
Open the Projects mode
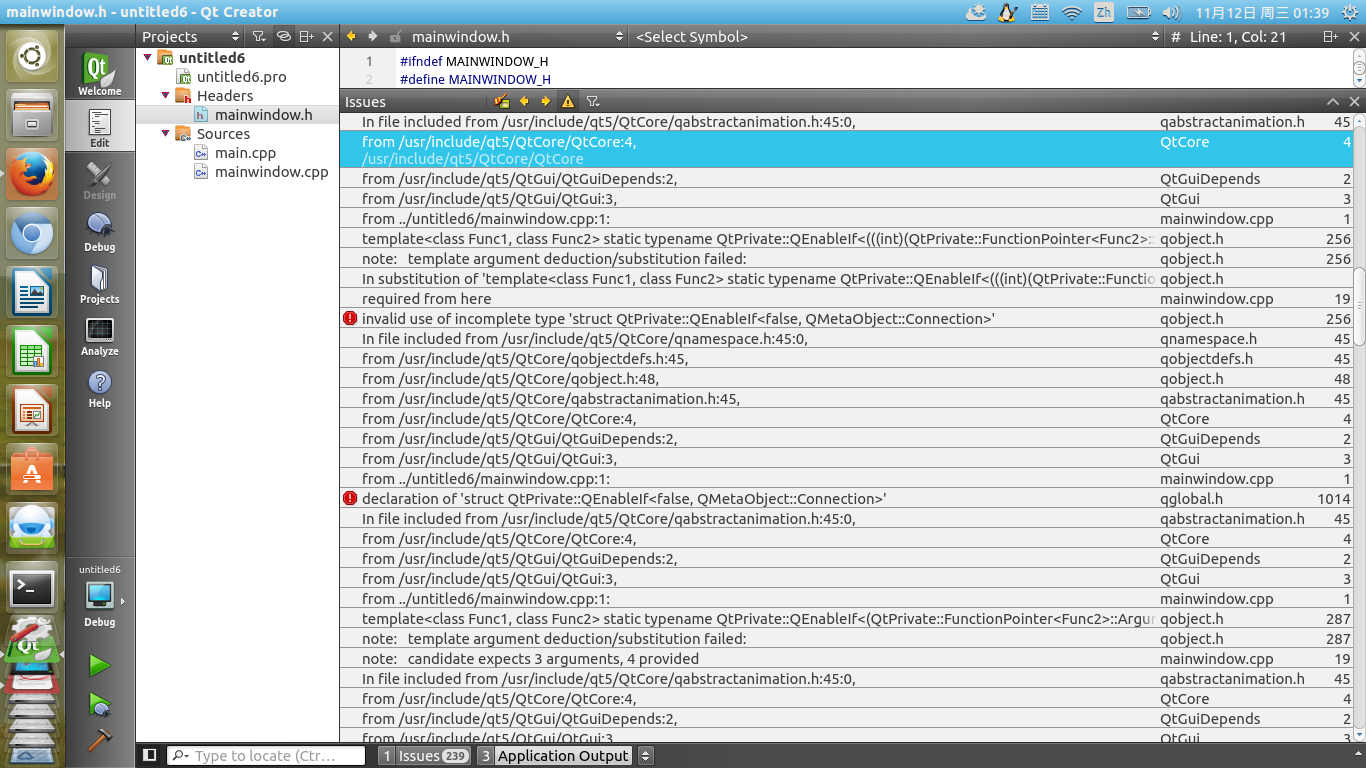click(99, 283)
